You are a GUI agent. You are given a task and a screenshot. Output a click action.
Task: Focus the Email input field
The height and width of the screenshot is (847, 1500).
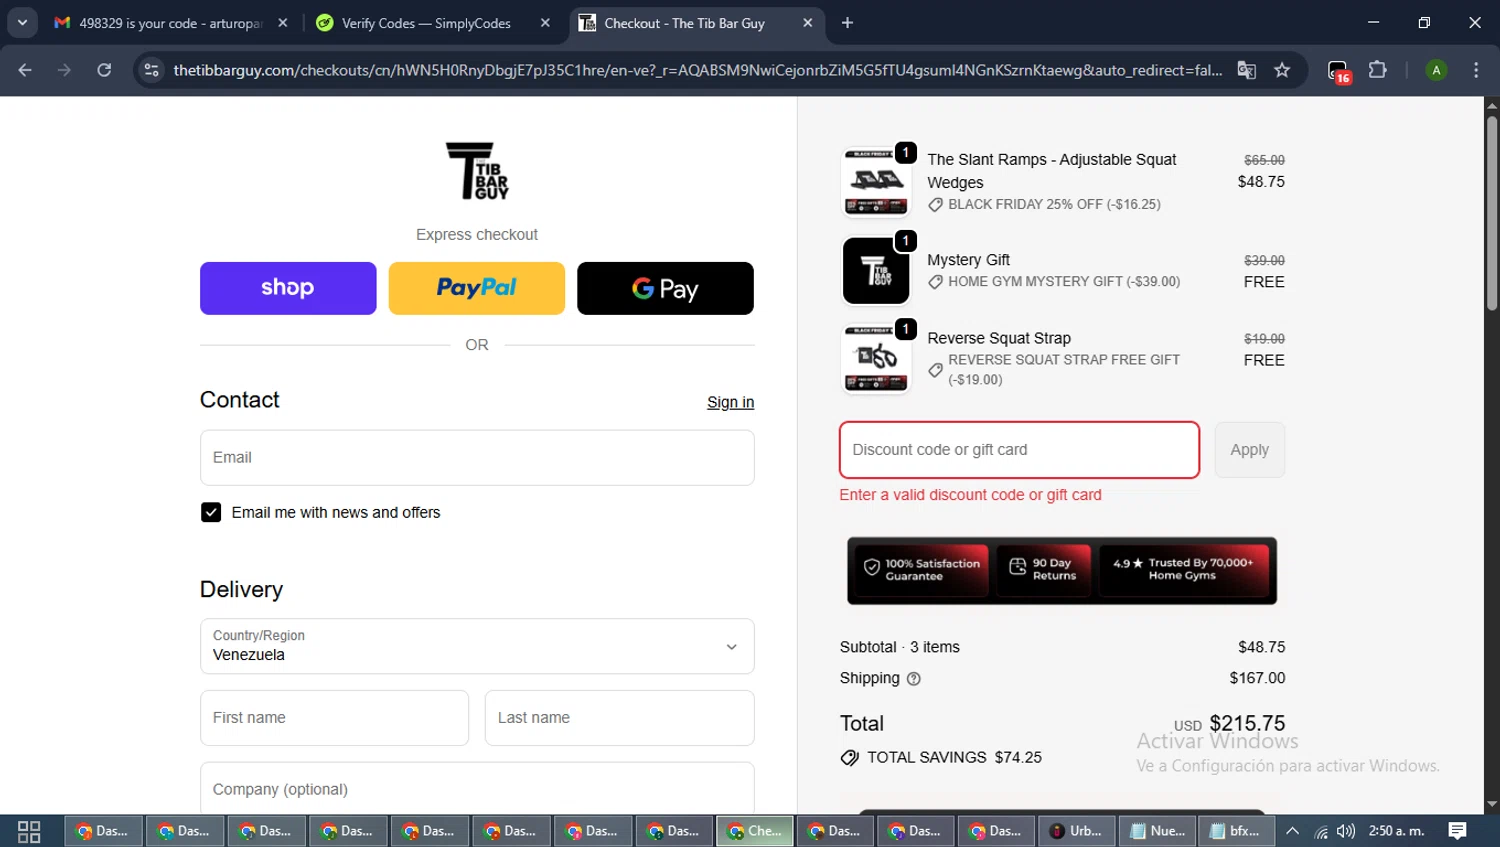click(477, 458)
